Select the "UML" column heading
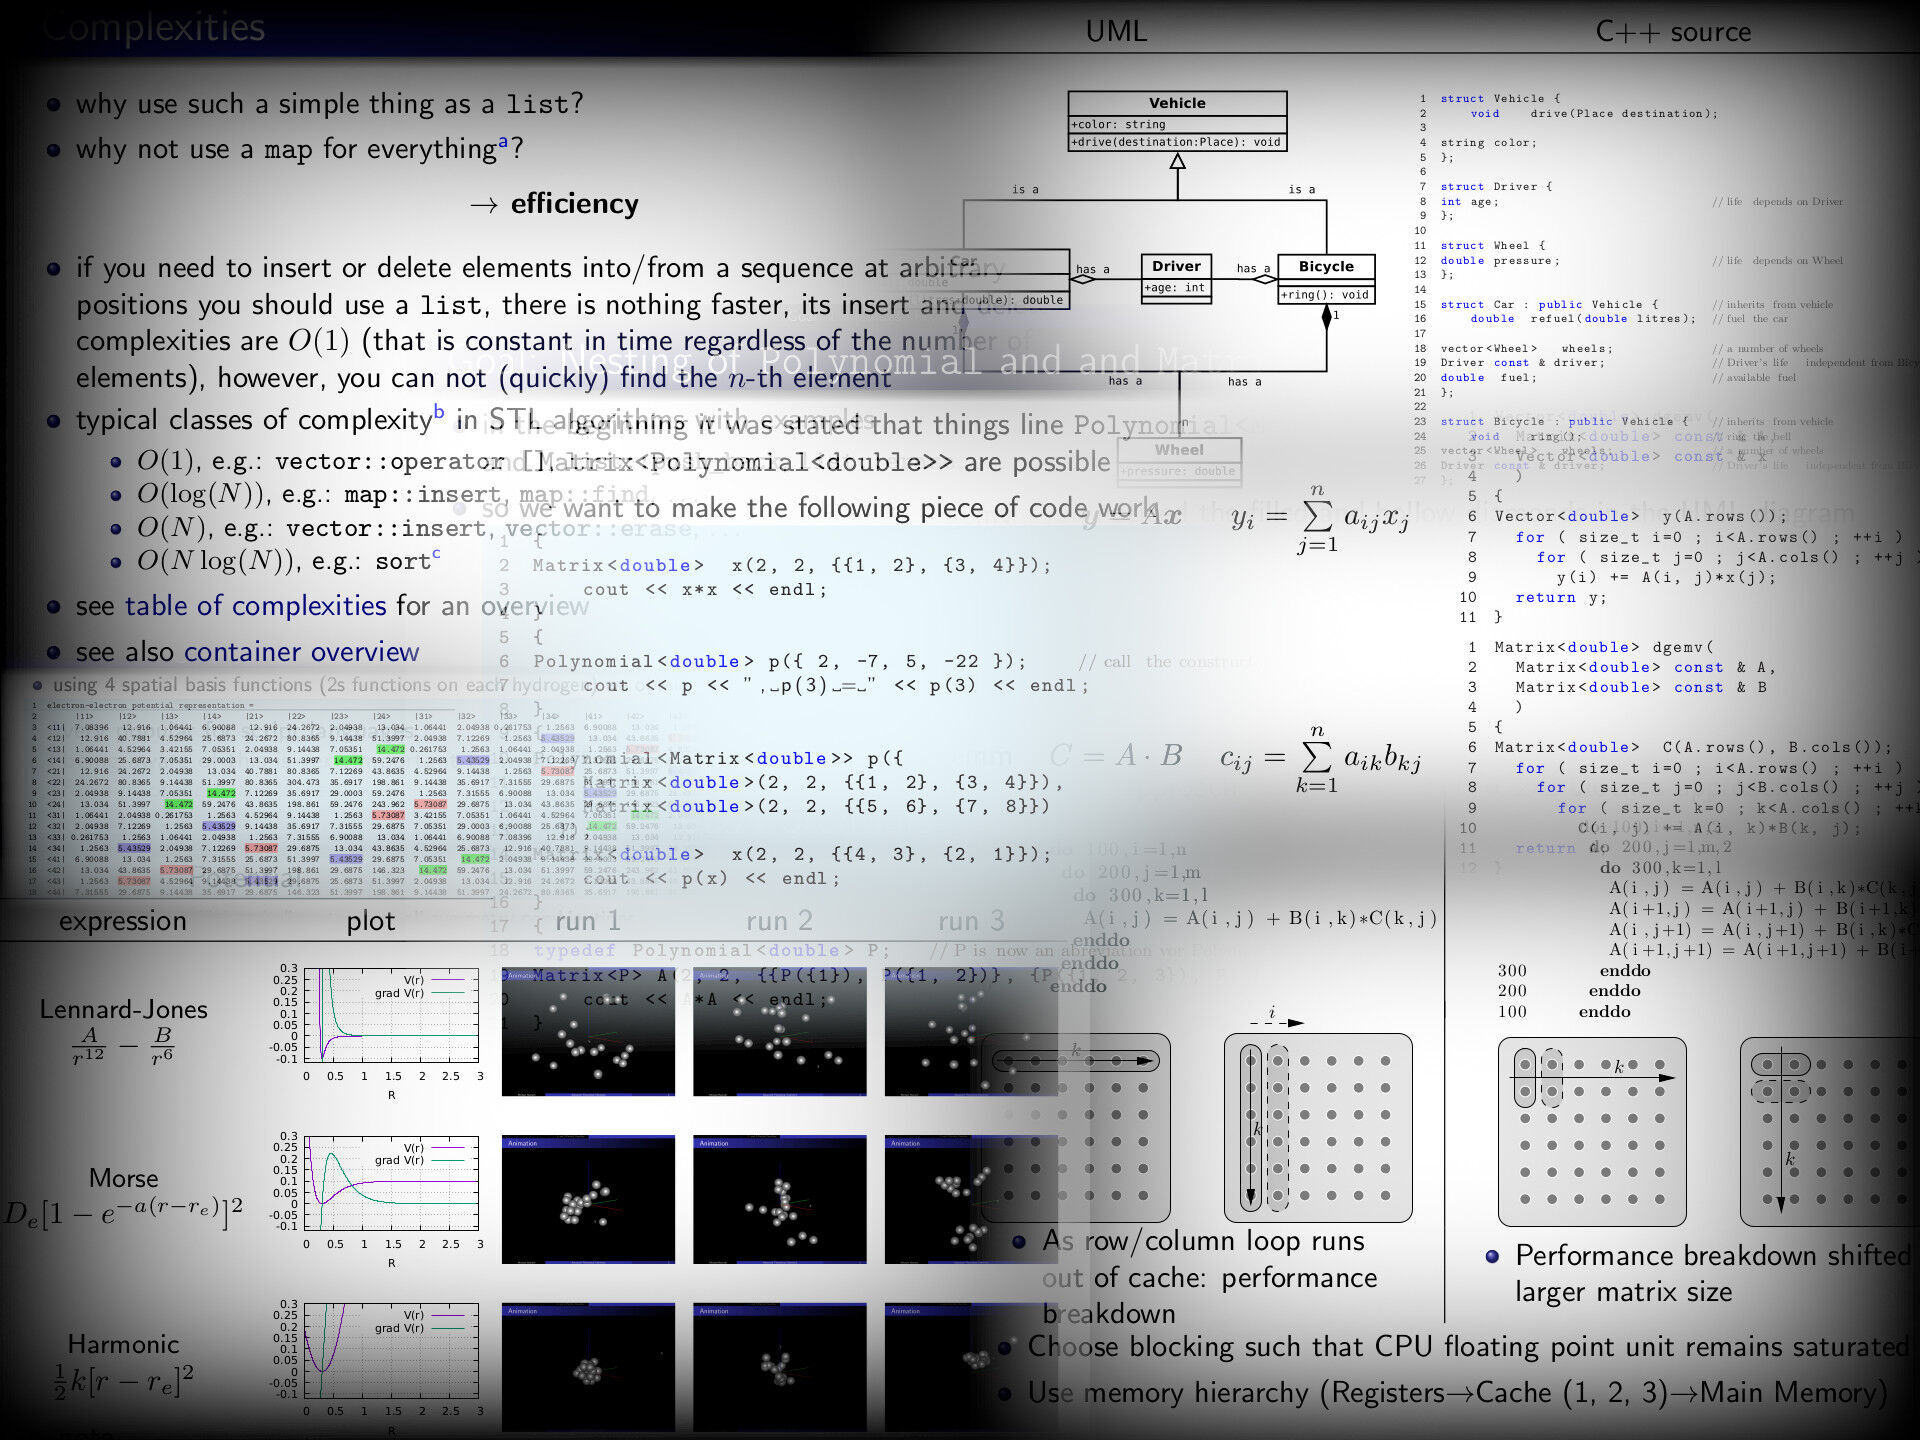The image size is (1920, 1440). pos(1116,31)
